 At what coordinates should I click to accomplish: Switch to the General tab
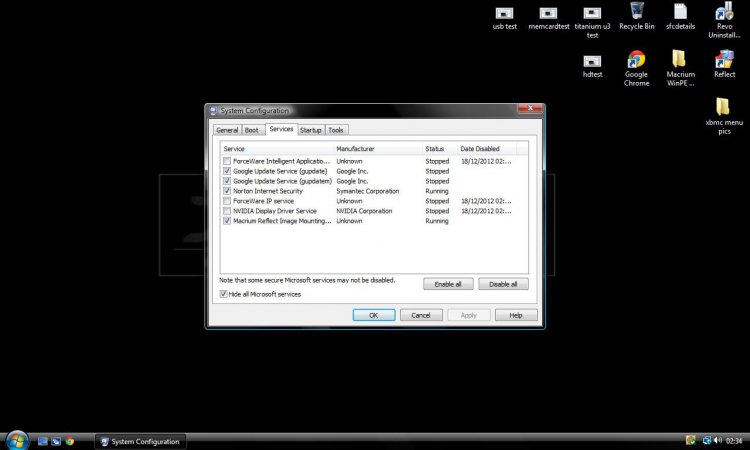(227, 130)
